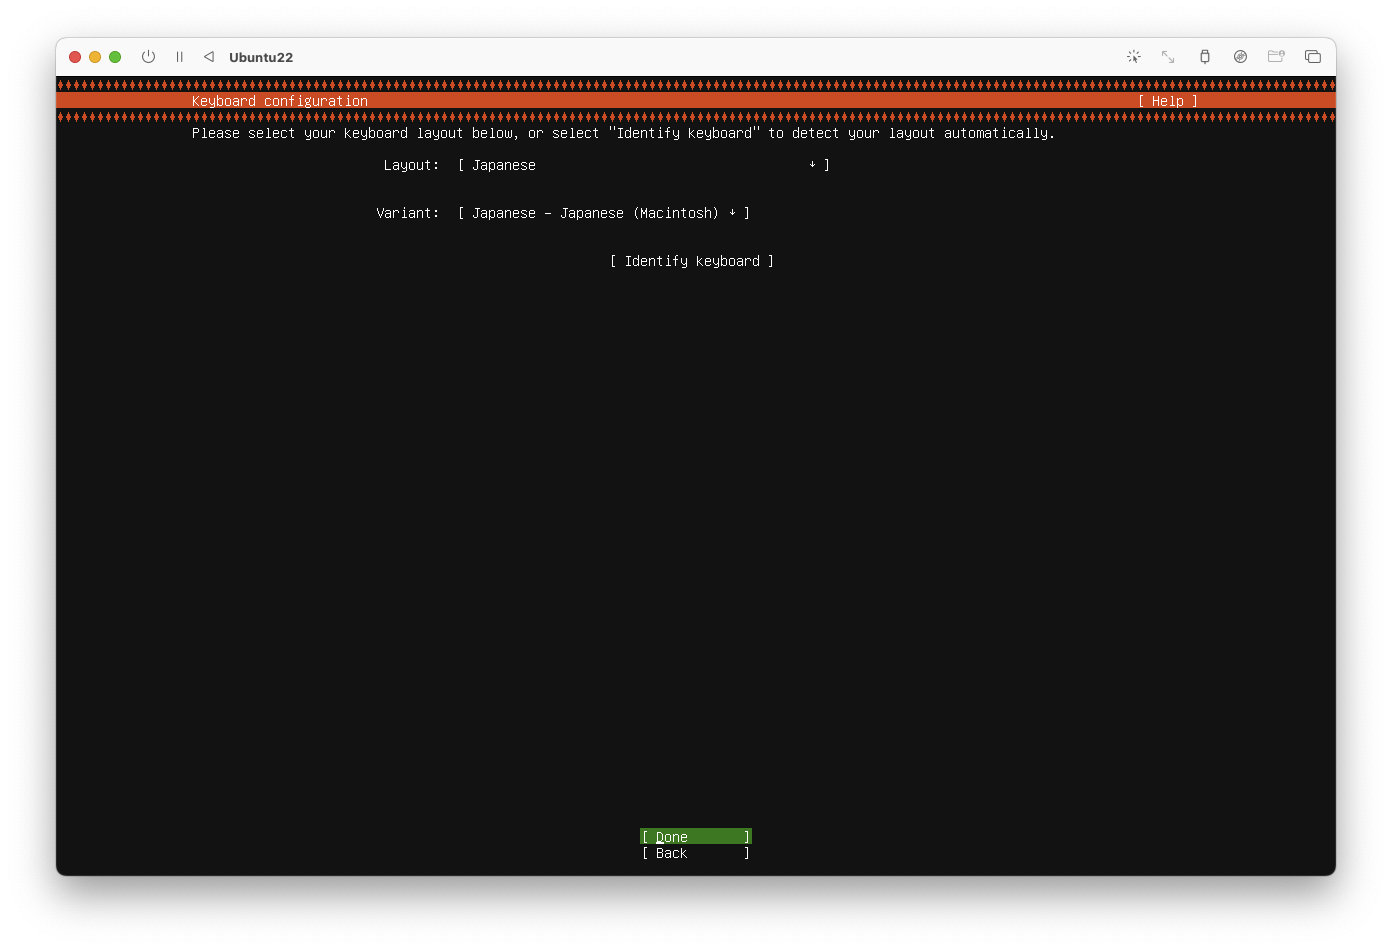Image resolution: width=1392 pixels, height=950 pixels.
Task: Click the green zoom window button
Action: [x=115, y=57]
